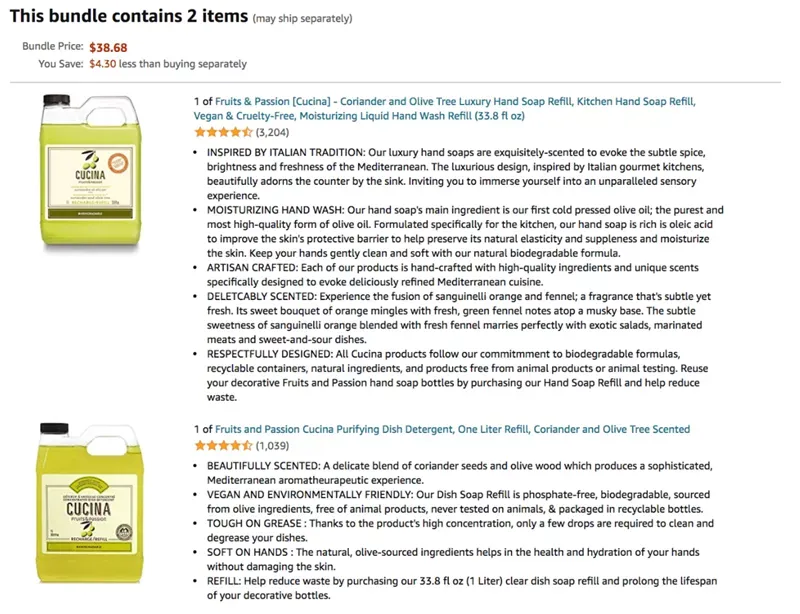Click the 'INSPIRED BY ITALIAN TRADITION' bullet text
Viewport: 800px width, 614px height.
(456, 174)
